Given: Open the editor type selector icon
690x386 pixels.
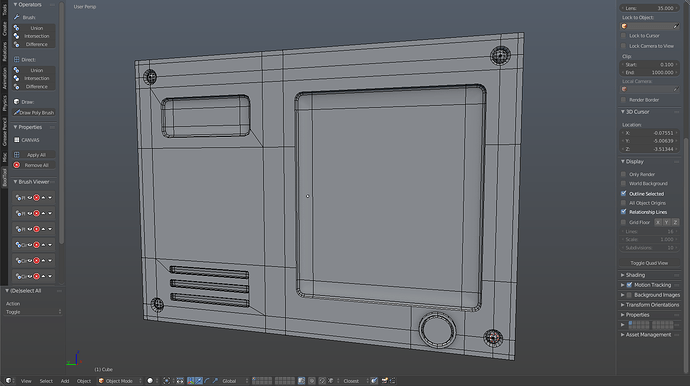Looking at the screenshot, I should (10, 381).
